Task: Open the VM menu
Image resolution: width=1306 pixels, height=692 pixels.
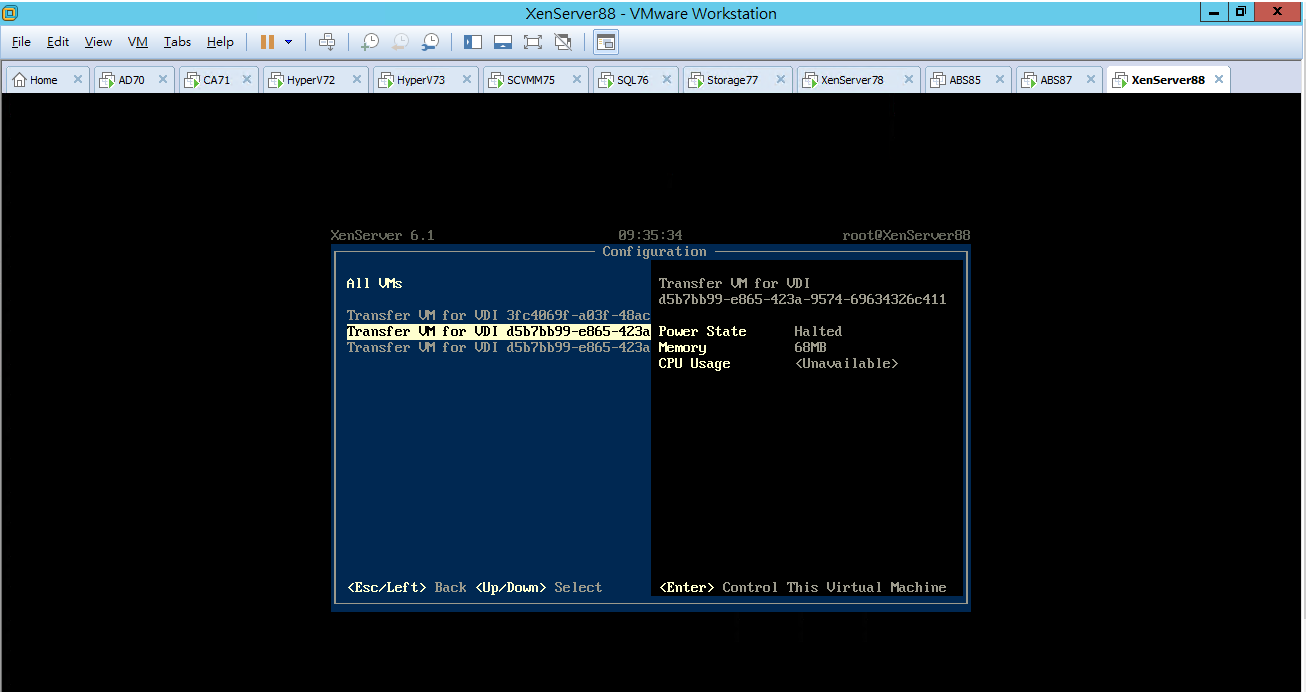Action: (138, 42)
